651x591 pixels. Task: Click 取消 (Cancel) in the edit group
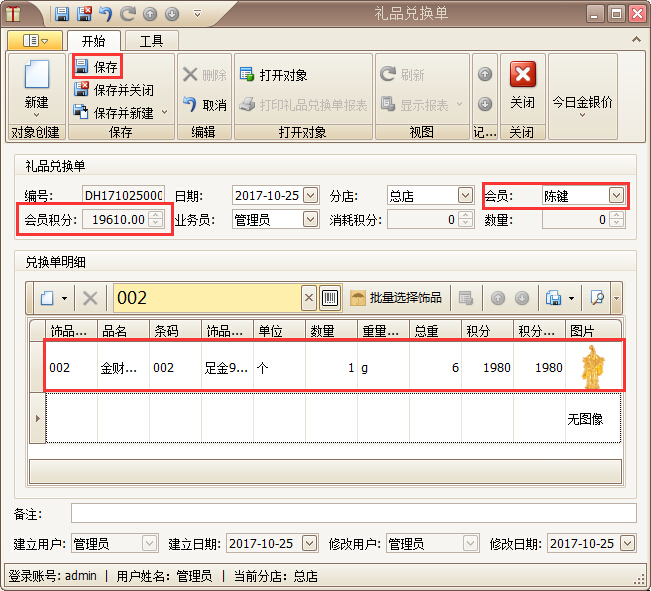(204, 105)
